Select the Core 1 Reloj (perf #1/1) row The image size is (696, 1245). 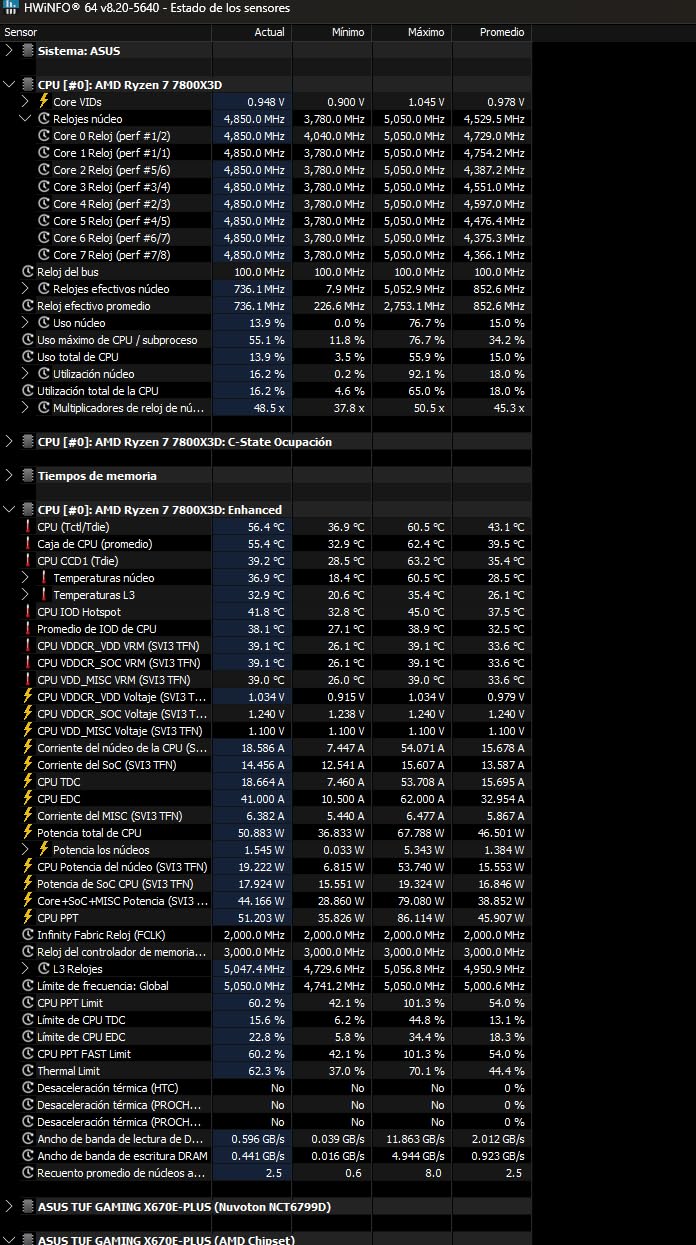[266, 152]
